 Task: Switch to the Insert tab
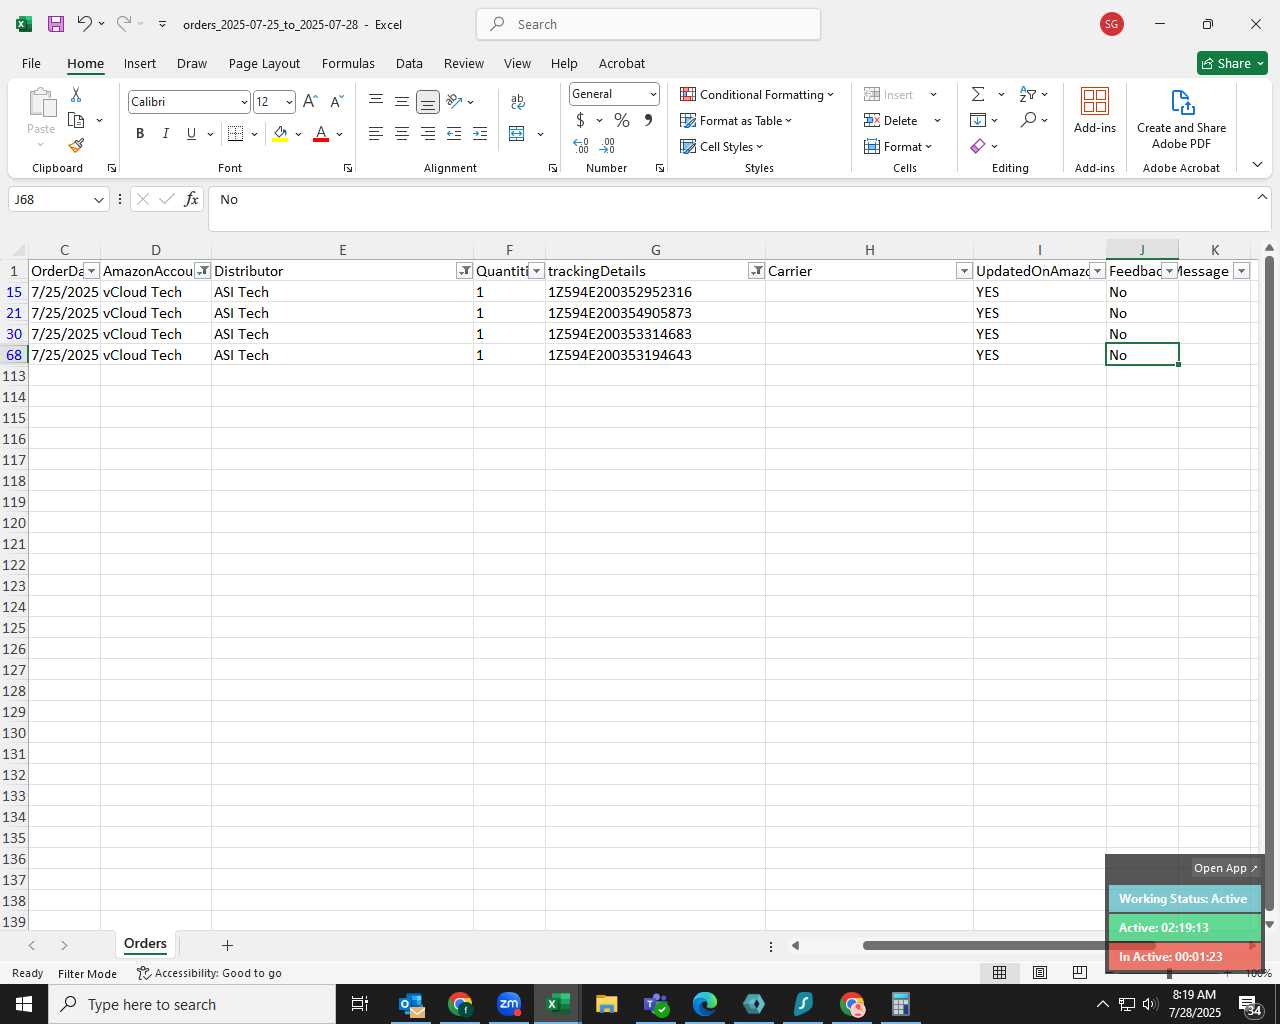(x=140, y=63)
